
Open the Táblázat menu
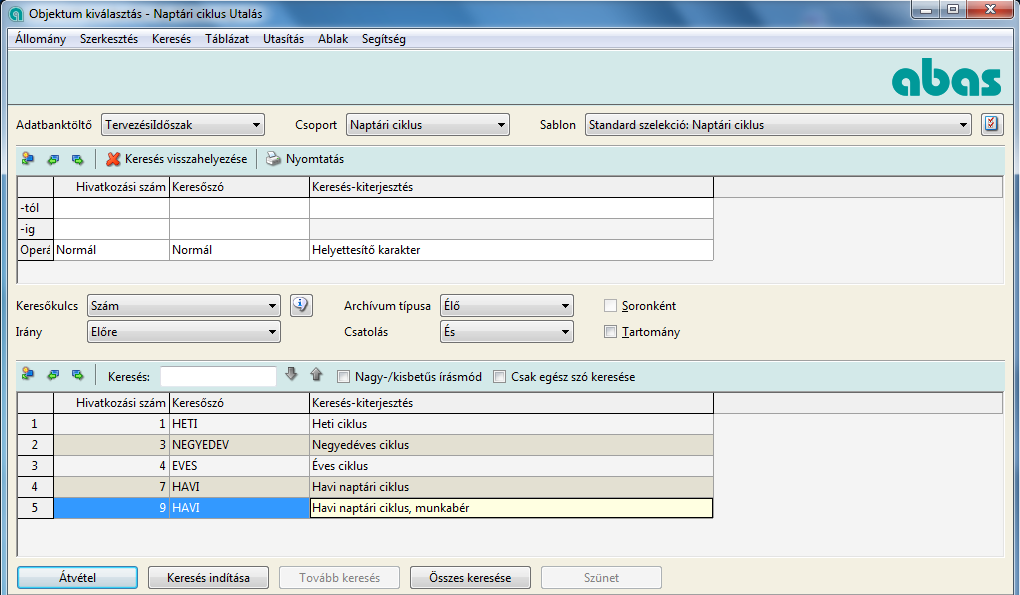tap(227, 39)
